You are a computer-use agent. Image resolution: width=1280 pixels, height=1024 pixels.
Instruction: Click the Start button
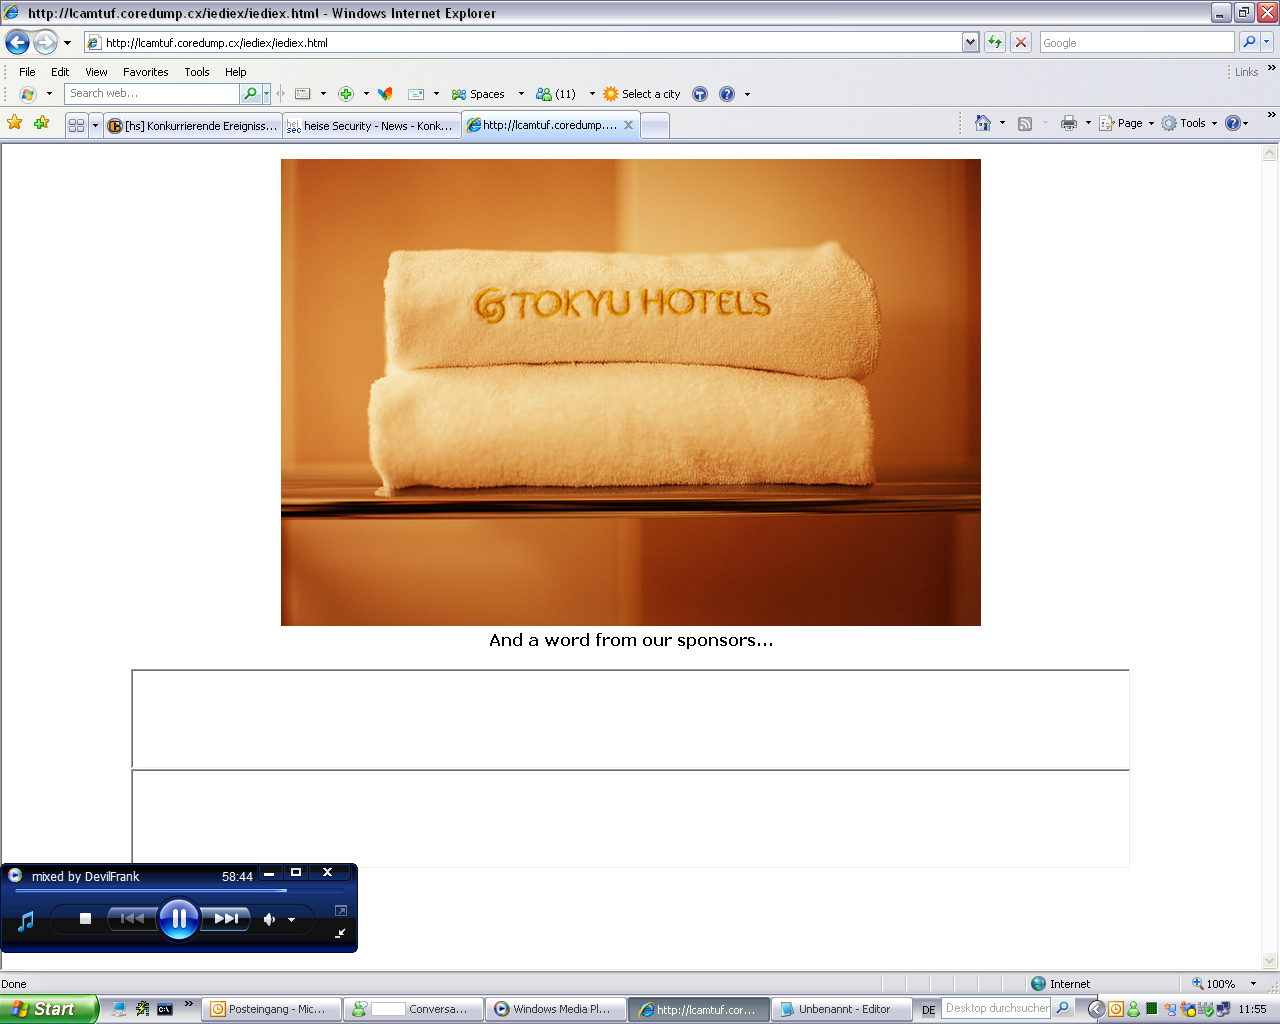(x=48, y=1009)
